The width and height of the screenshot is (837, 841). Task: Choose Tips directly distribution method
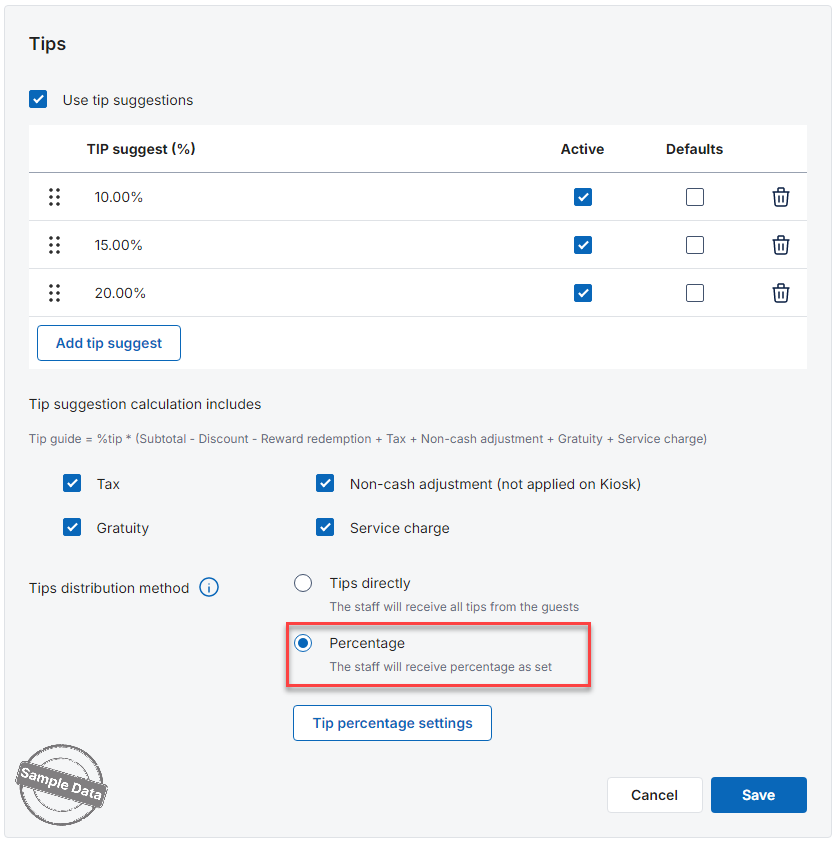coord(303,583)
